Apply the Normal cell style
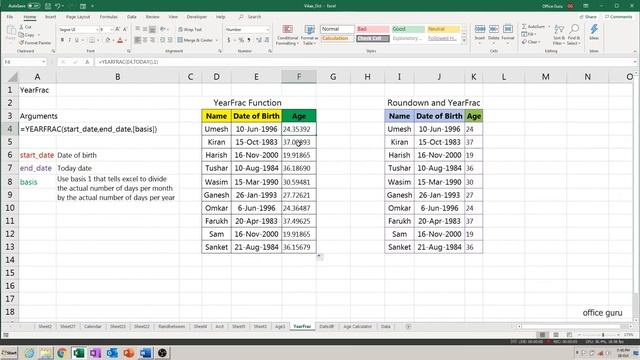Image resolution: width=640 pixels, height=360 pixels. point(337,29)
